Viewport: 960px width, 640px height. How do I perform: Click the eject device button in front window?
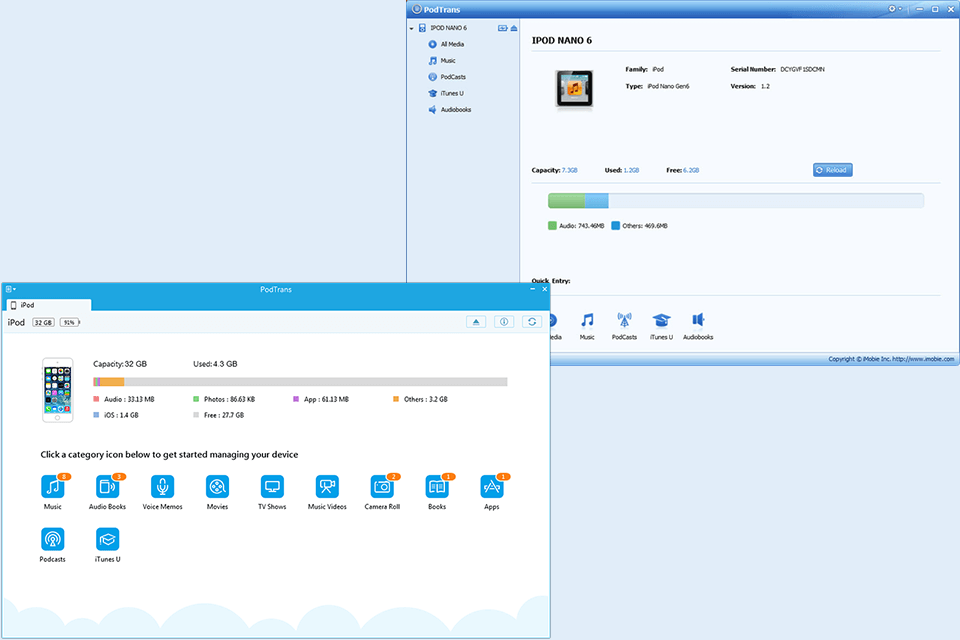pos(476,322)
